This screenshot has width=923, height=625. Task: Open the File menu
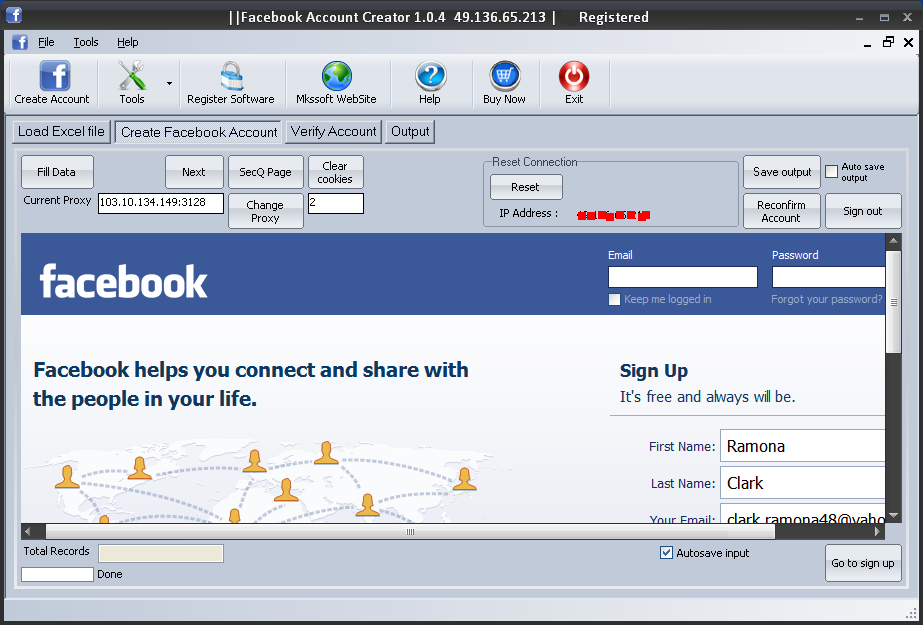46,42
